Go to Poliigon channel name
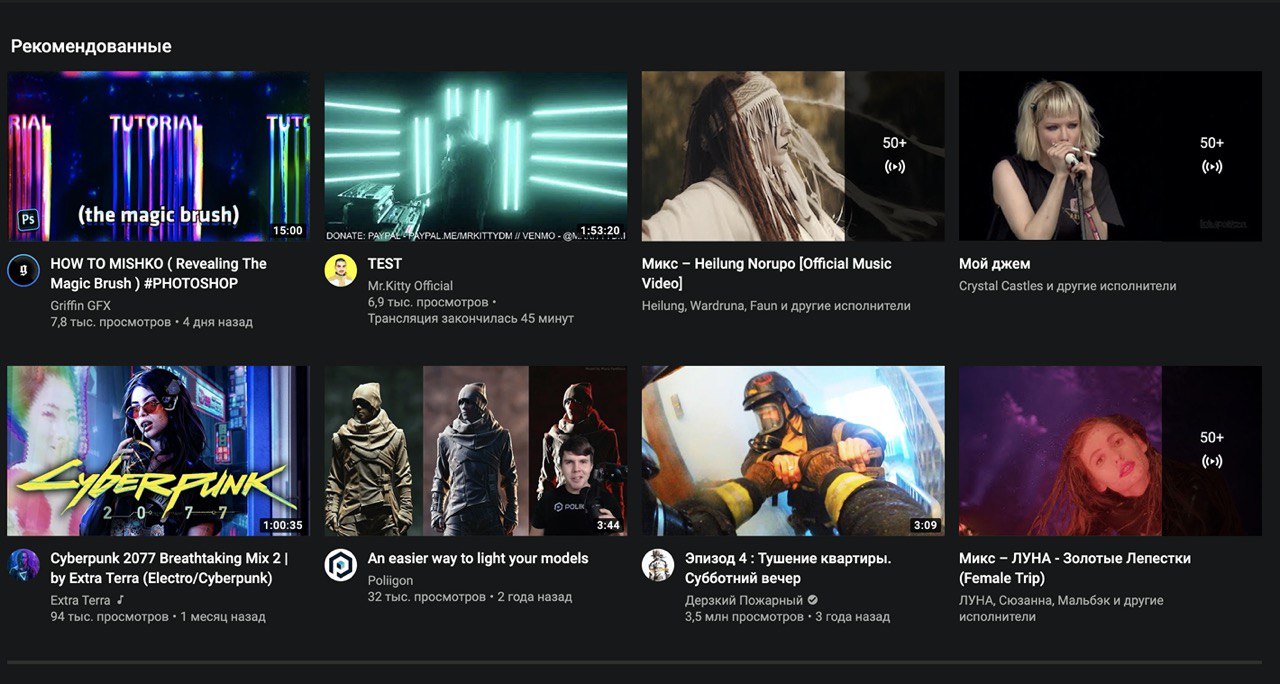The width and height of the screenshot is (1280, 684). tap(390, 580)
